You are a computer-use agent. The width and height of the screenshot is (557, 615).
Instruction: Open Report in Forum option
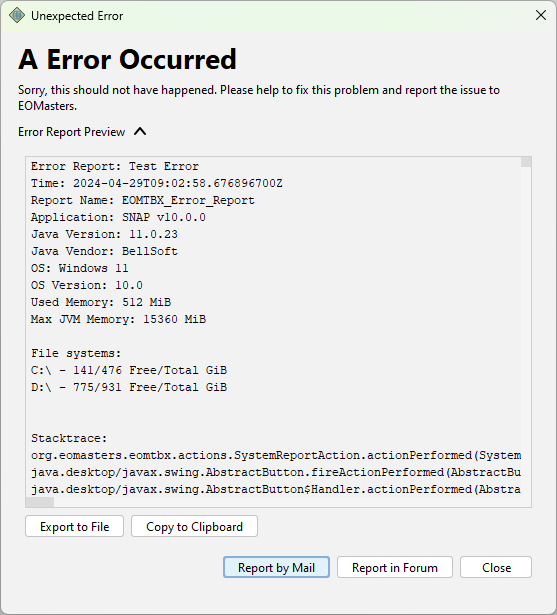pyautogui.click(x=395, y=567)
